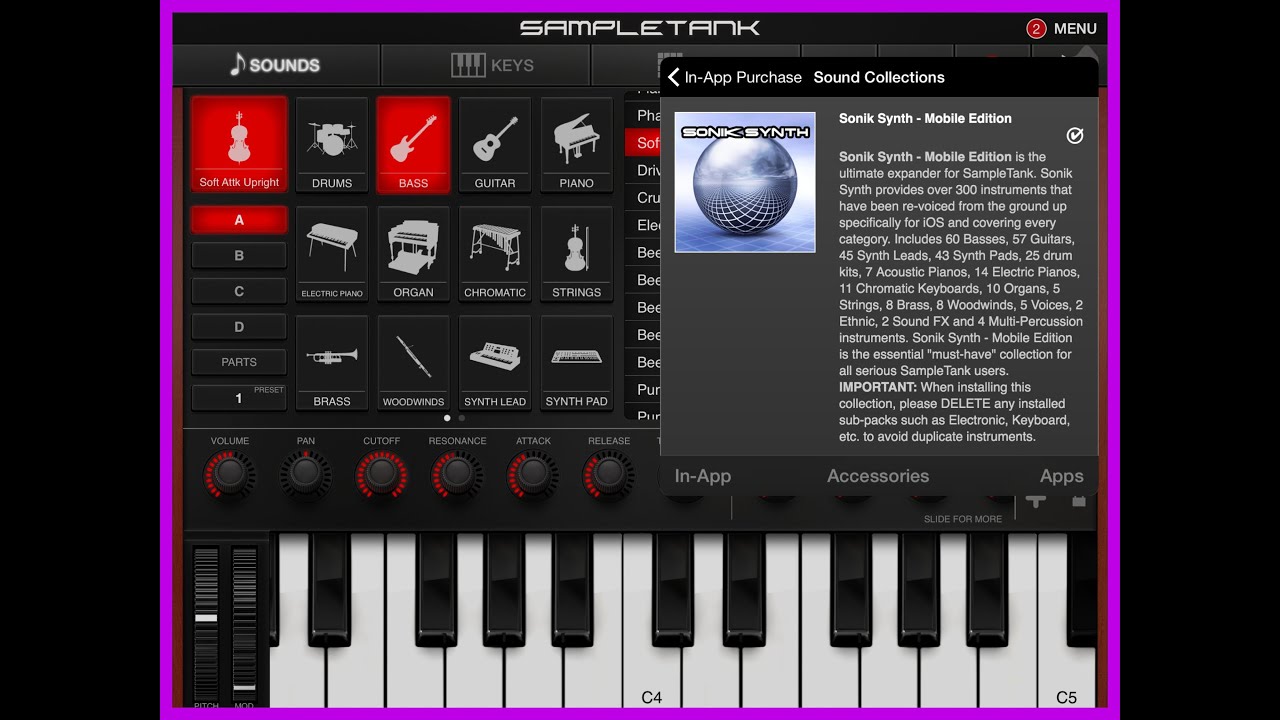This screenshot has width=1280, height=720.
Task: Choose the BRASS trumpet category
Action: (331, 363)
